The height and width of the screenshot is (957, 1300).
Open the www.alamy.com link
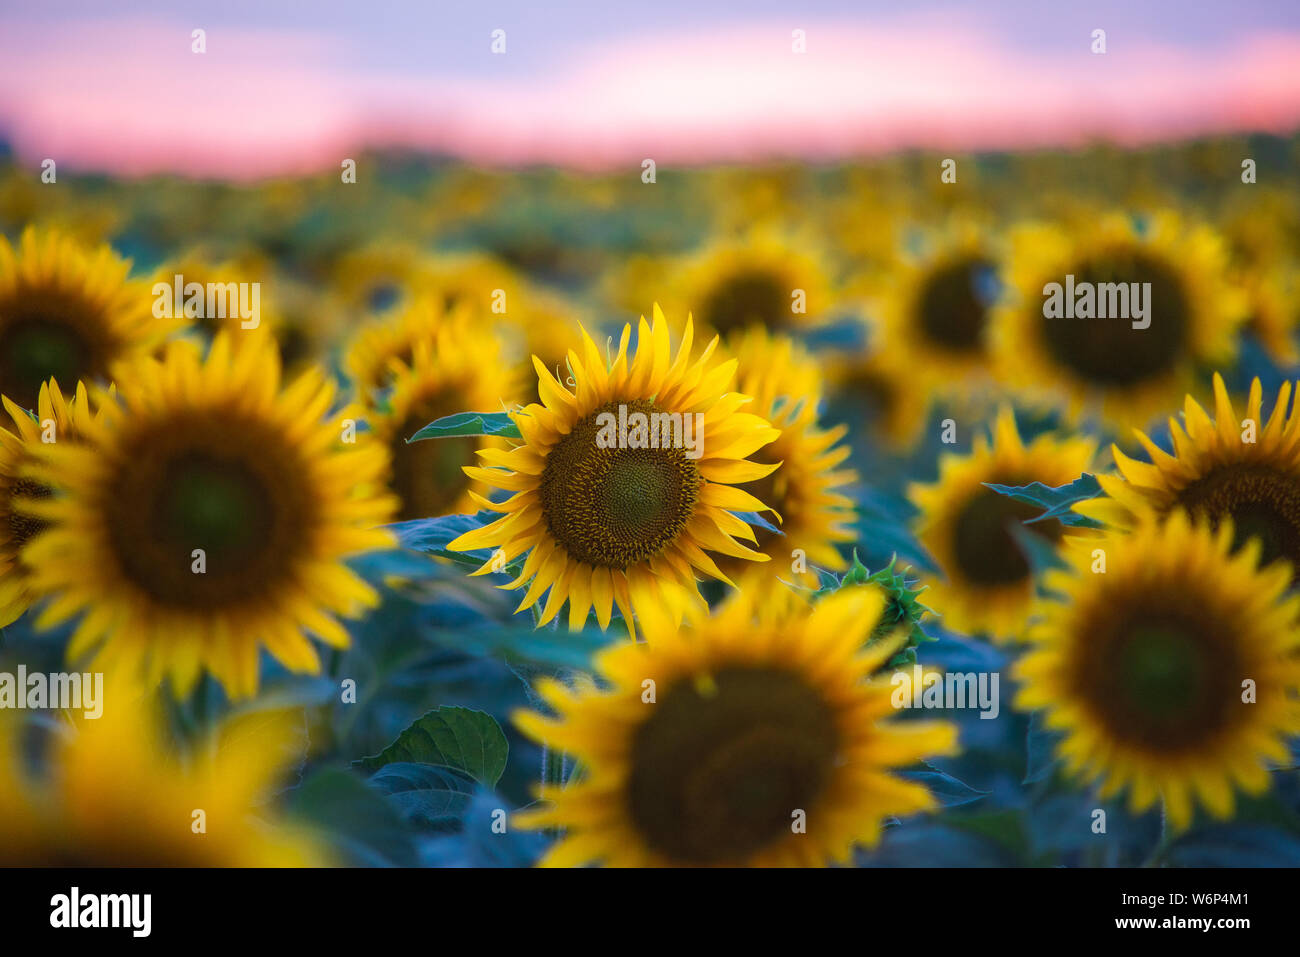[1182, 923]
